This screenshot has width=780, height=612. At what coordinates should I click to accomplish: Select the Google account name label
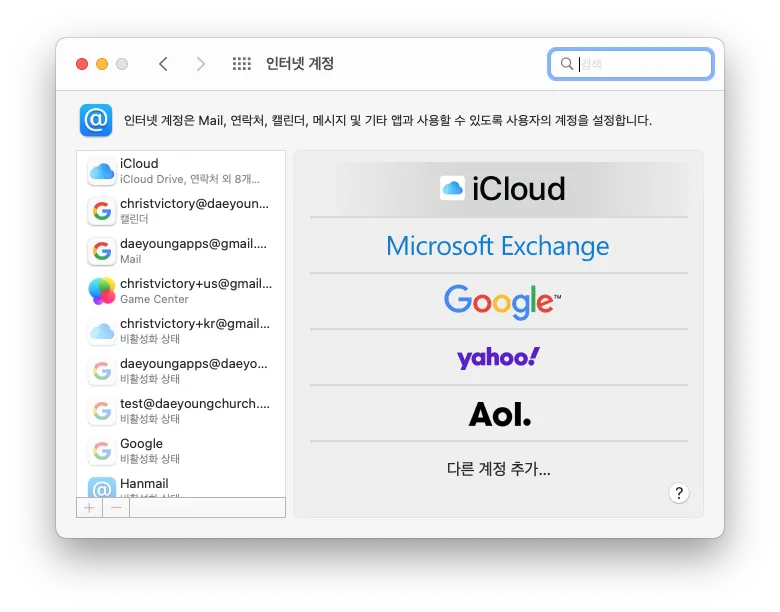141,443
